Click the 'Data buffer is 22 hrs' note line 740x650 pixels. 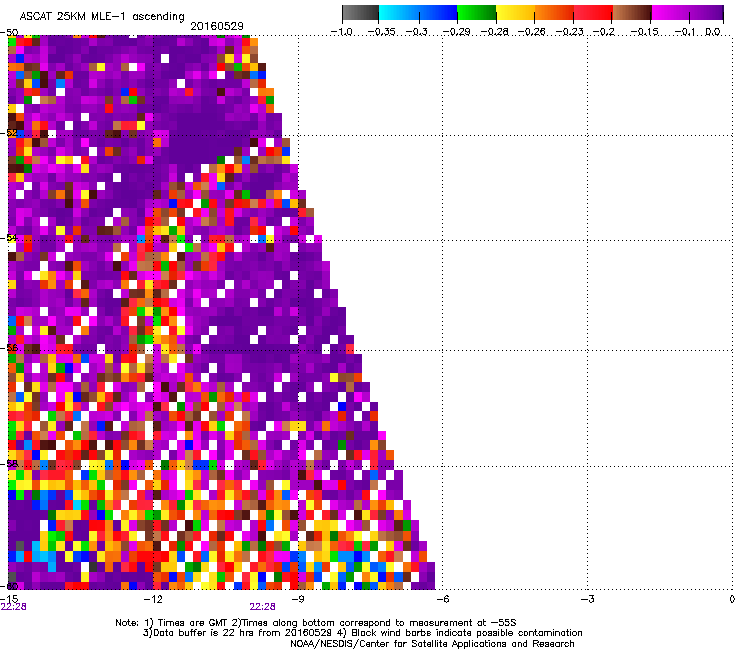[x=362, y=633]
